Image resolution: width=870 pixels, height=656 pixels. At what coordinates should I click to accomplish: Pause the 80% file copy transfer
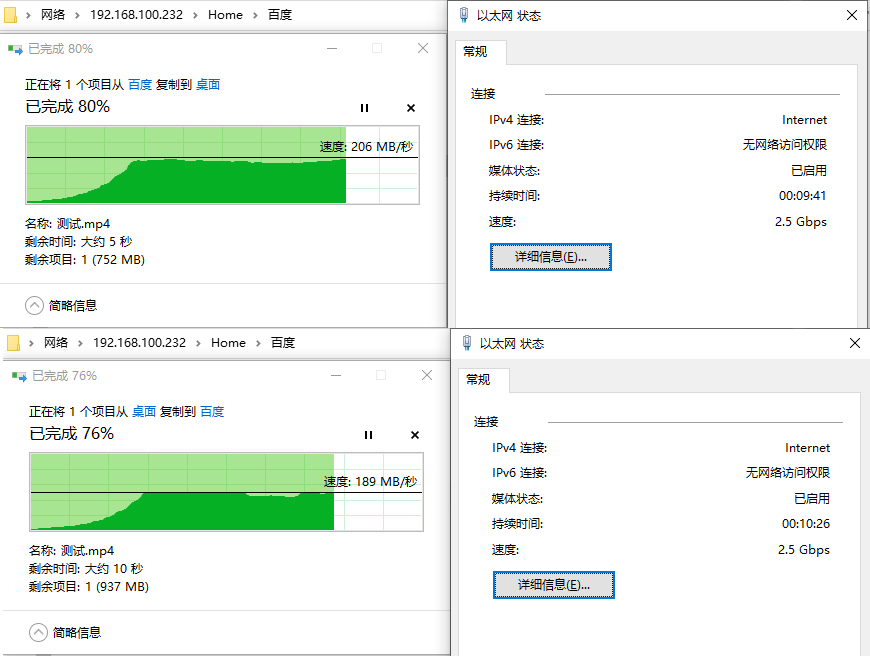[x=364, y=108]
